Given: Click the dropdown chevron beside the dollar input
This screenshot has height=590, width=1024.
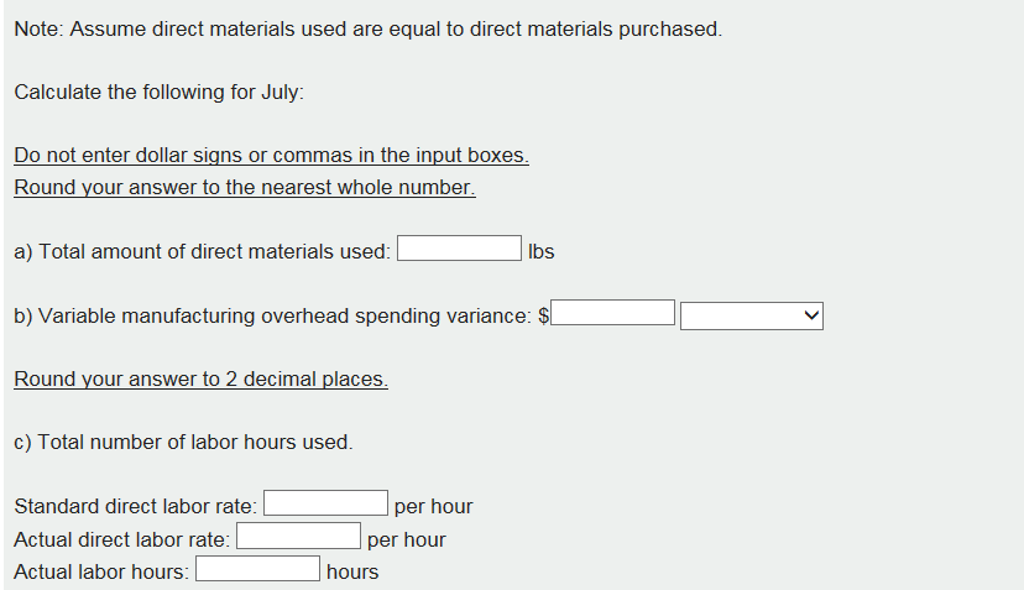Looking at the screenshot, I should coord(812,315).
